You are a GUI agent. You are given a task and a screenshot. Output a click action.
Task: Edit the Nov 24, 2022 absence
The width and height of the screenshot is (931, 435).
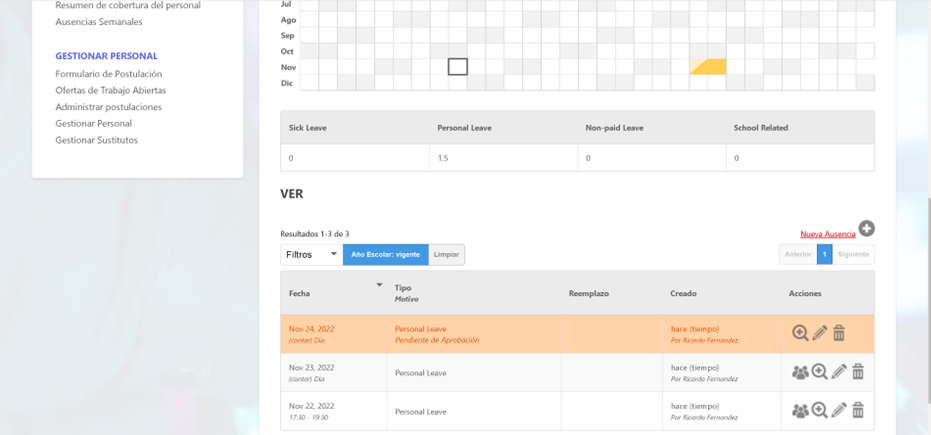(820, 333)
